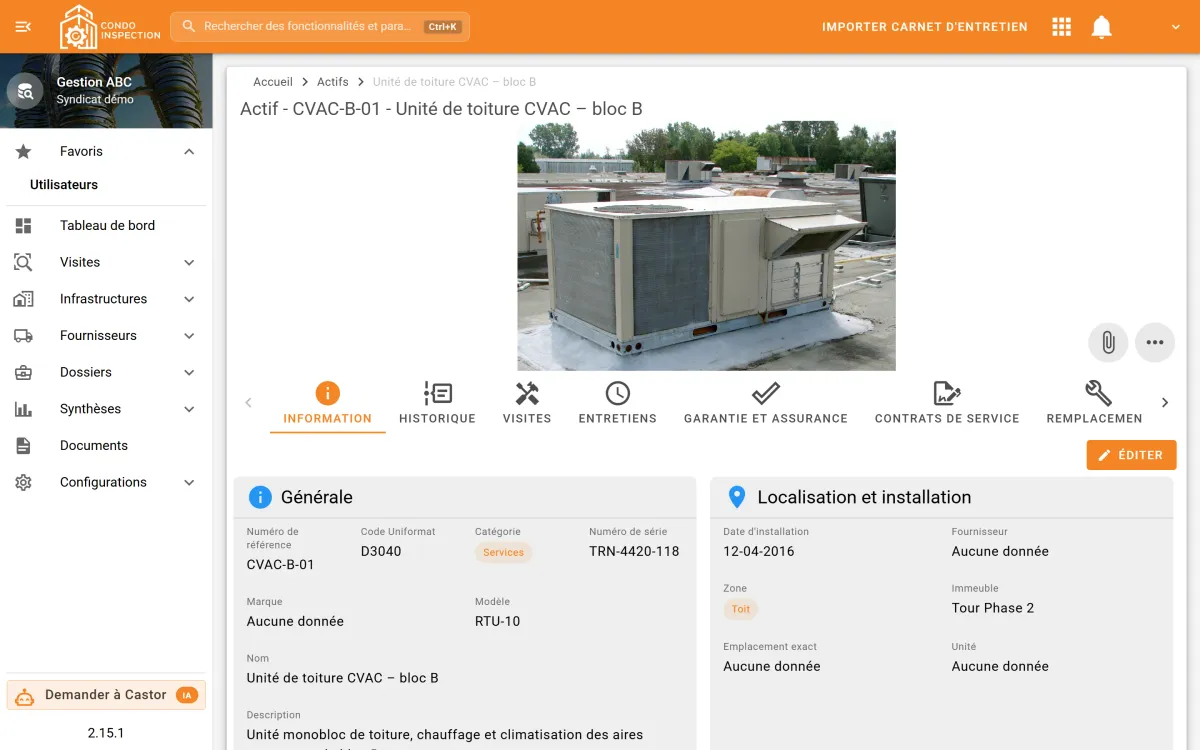The width and height of the screenshot is (1200, 750).
Task: Click the Configurations gear icon
Action: (23, 482)
